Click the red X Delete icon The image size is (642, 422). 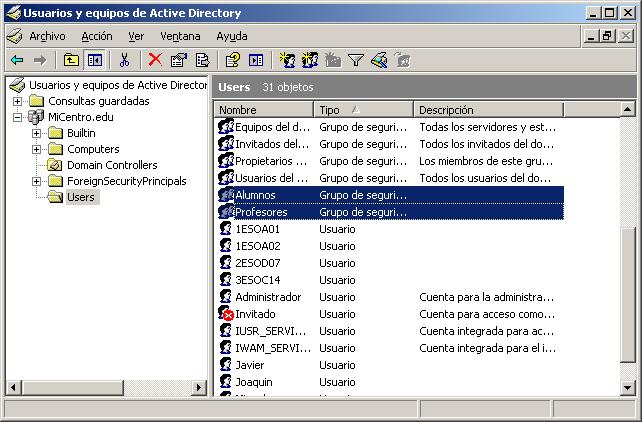tap(155, 60)
